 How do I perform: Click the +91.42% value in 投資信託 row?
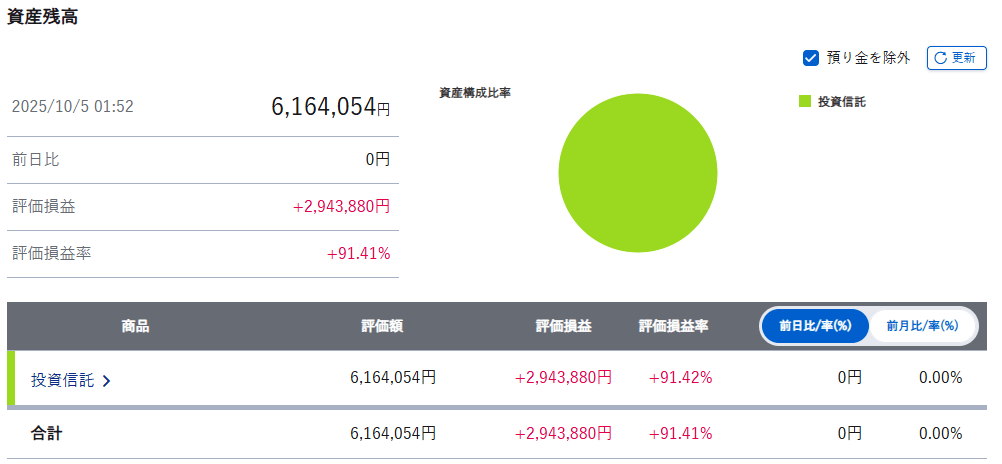pos(680,378)
